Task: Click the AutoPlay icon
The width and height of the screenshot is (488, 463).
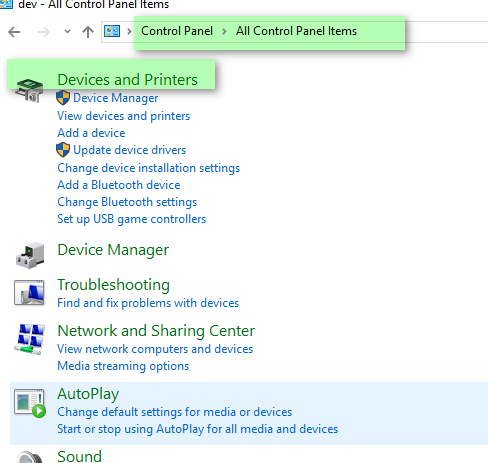Action: tap(29, 403)
